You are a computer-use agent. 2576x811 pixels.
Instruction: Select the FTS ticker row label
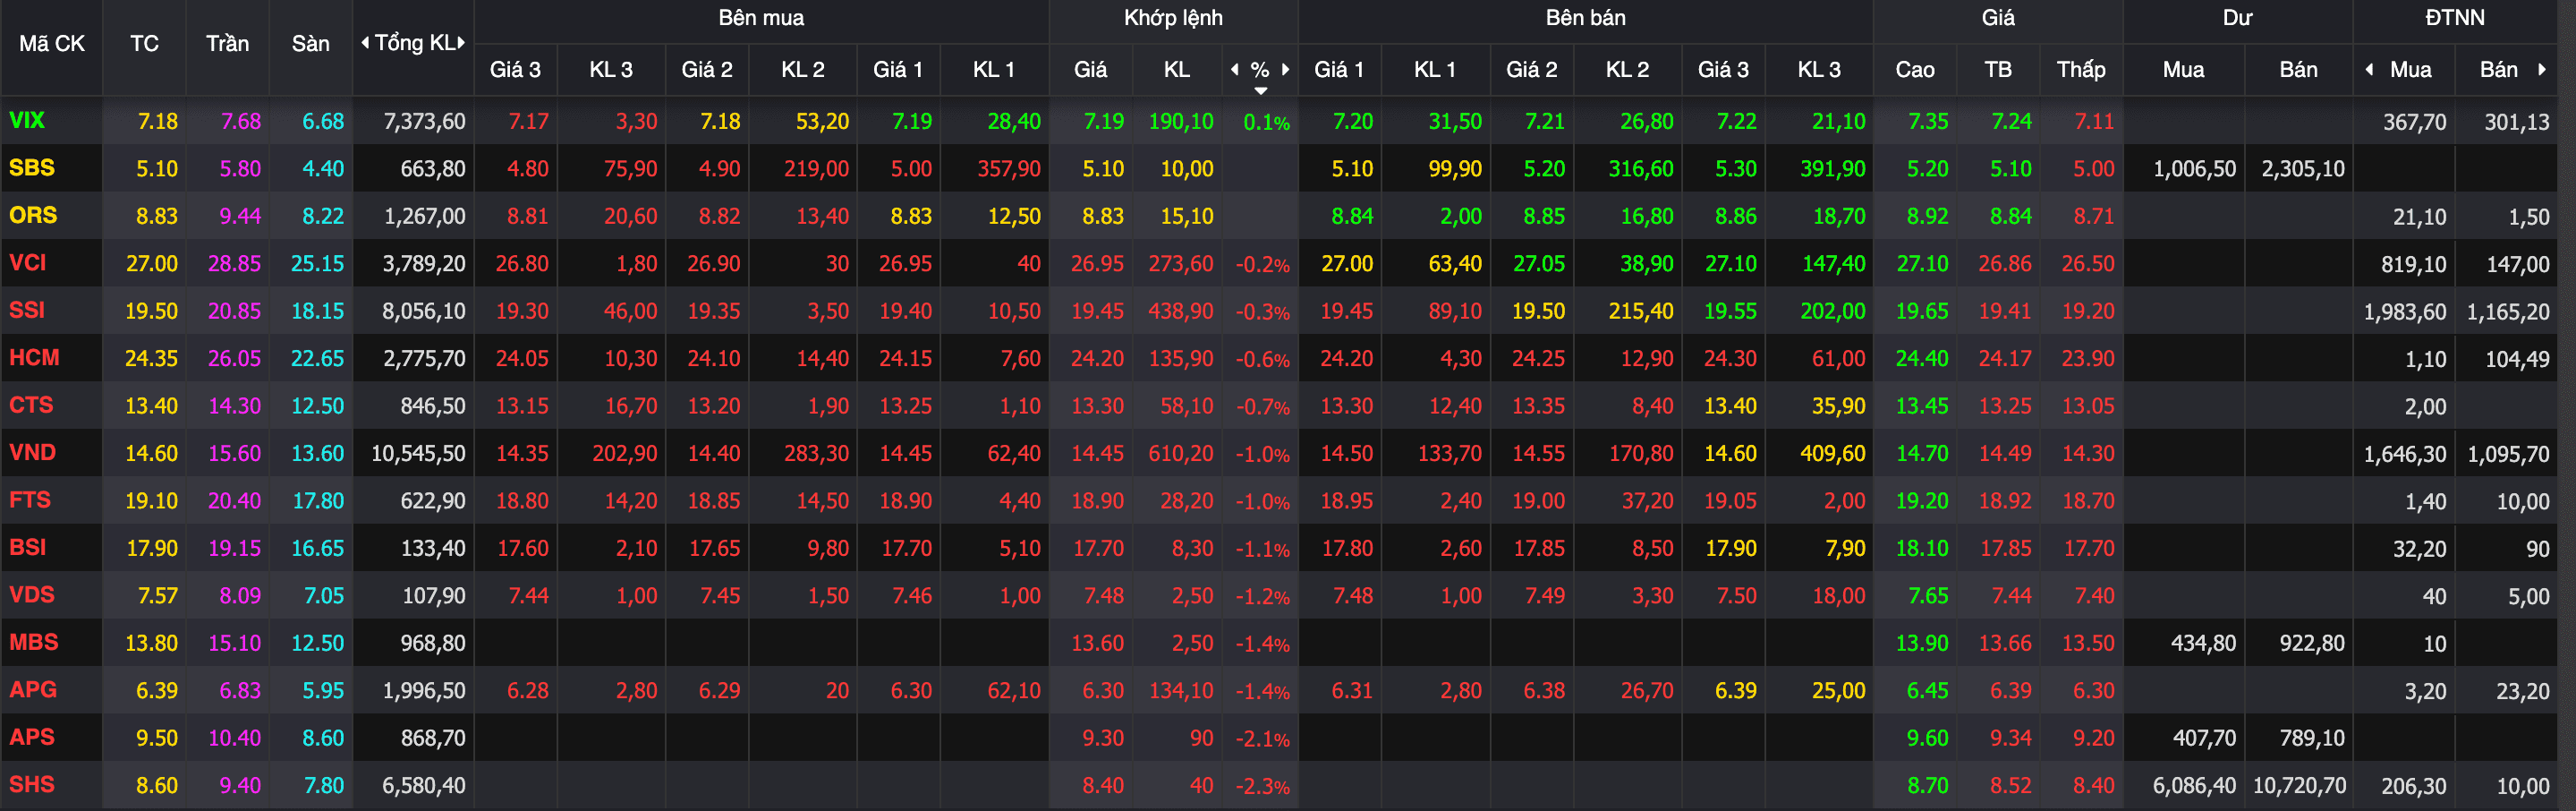pyautogui.click(x=30, y=500)
